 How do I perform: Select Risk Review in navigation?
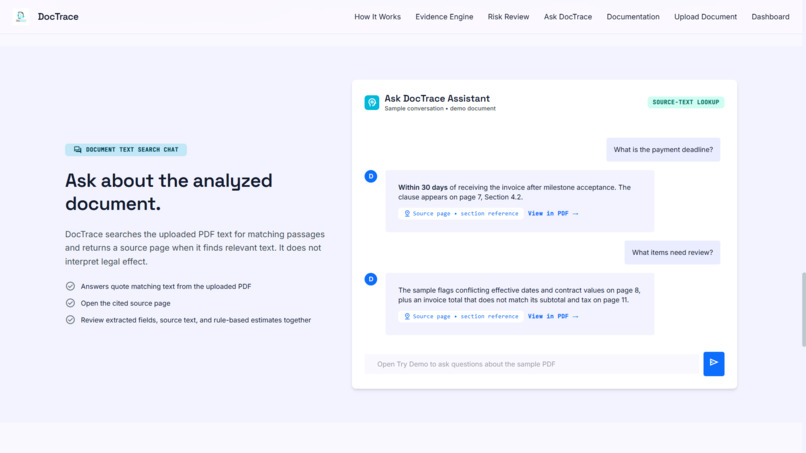(x=508, y=16)
